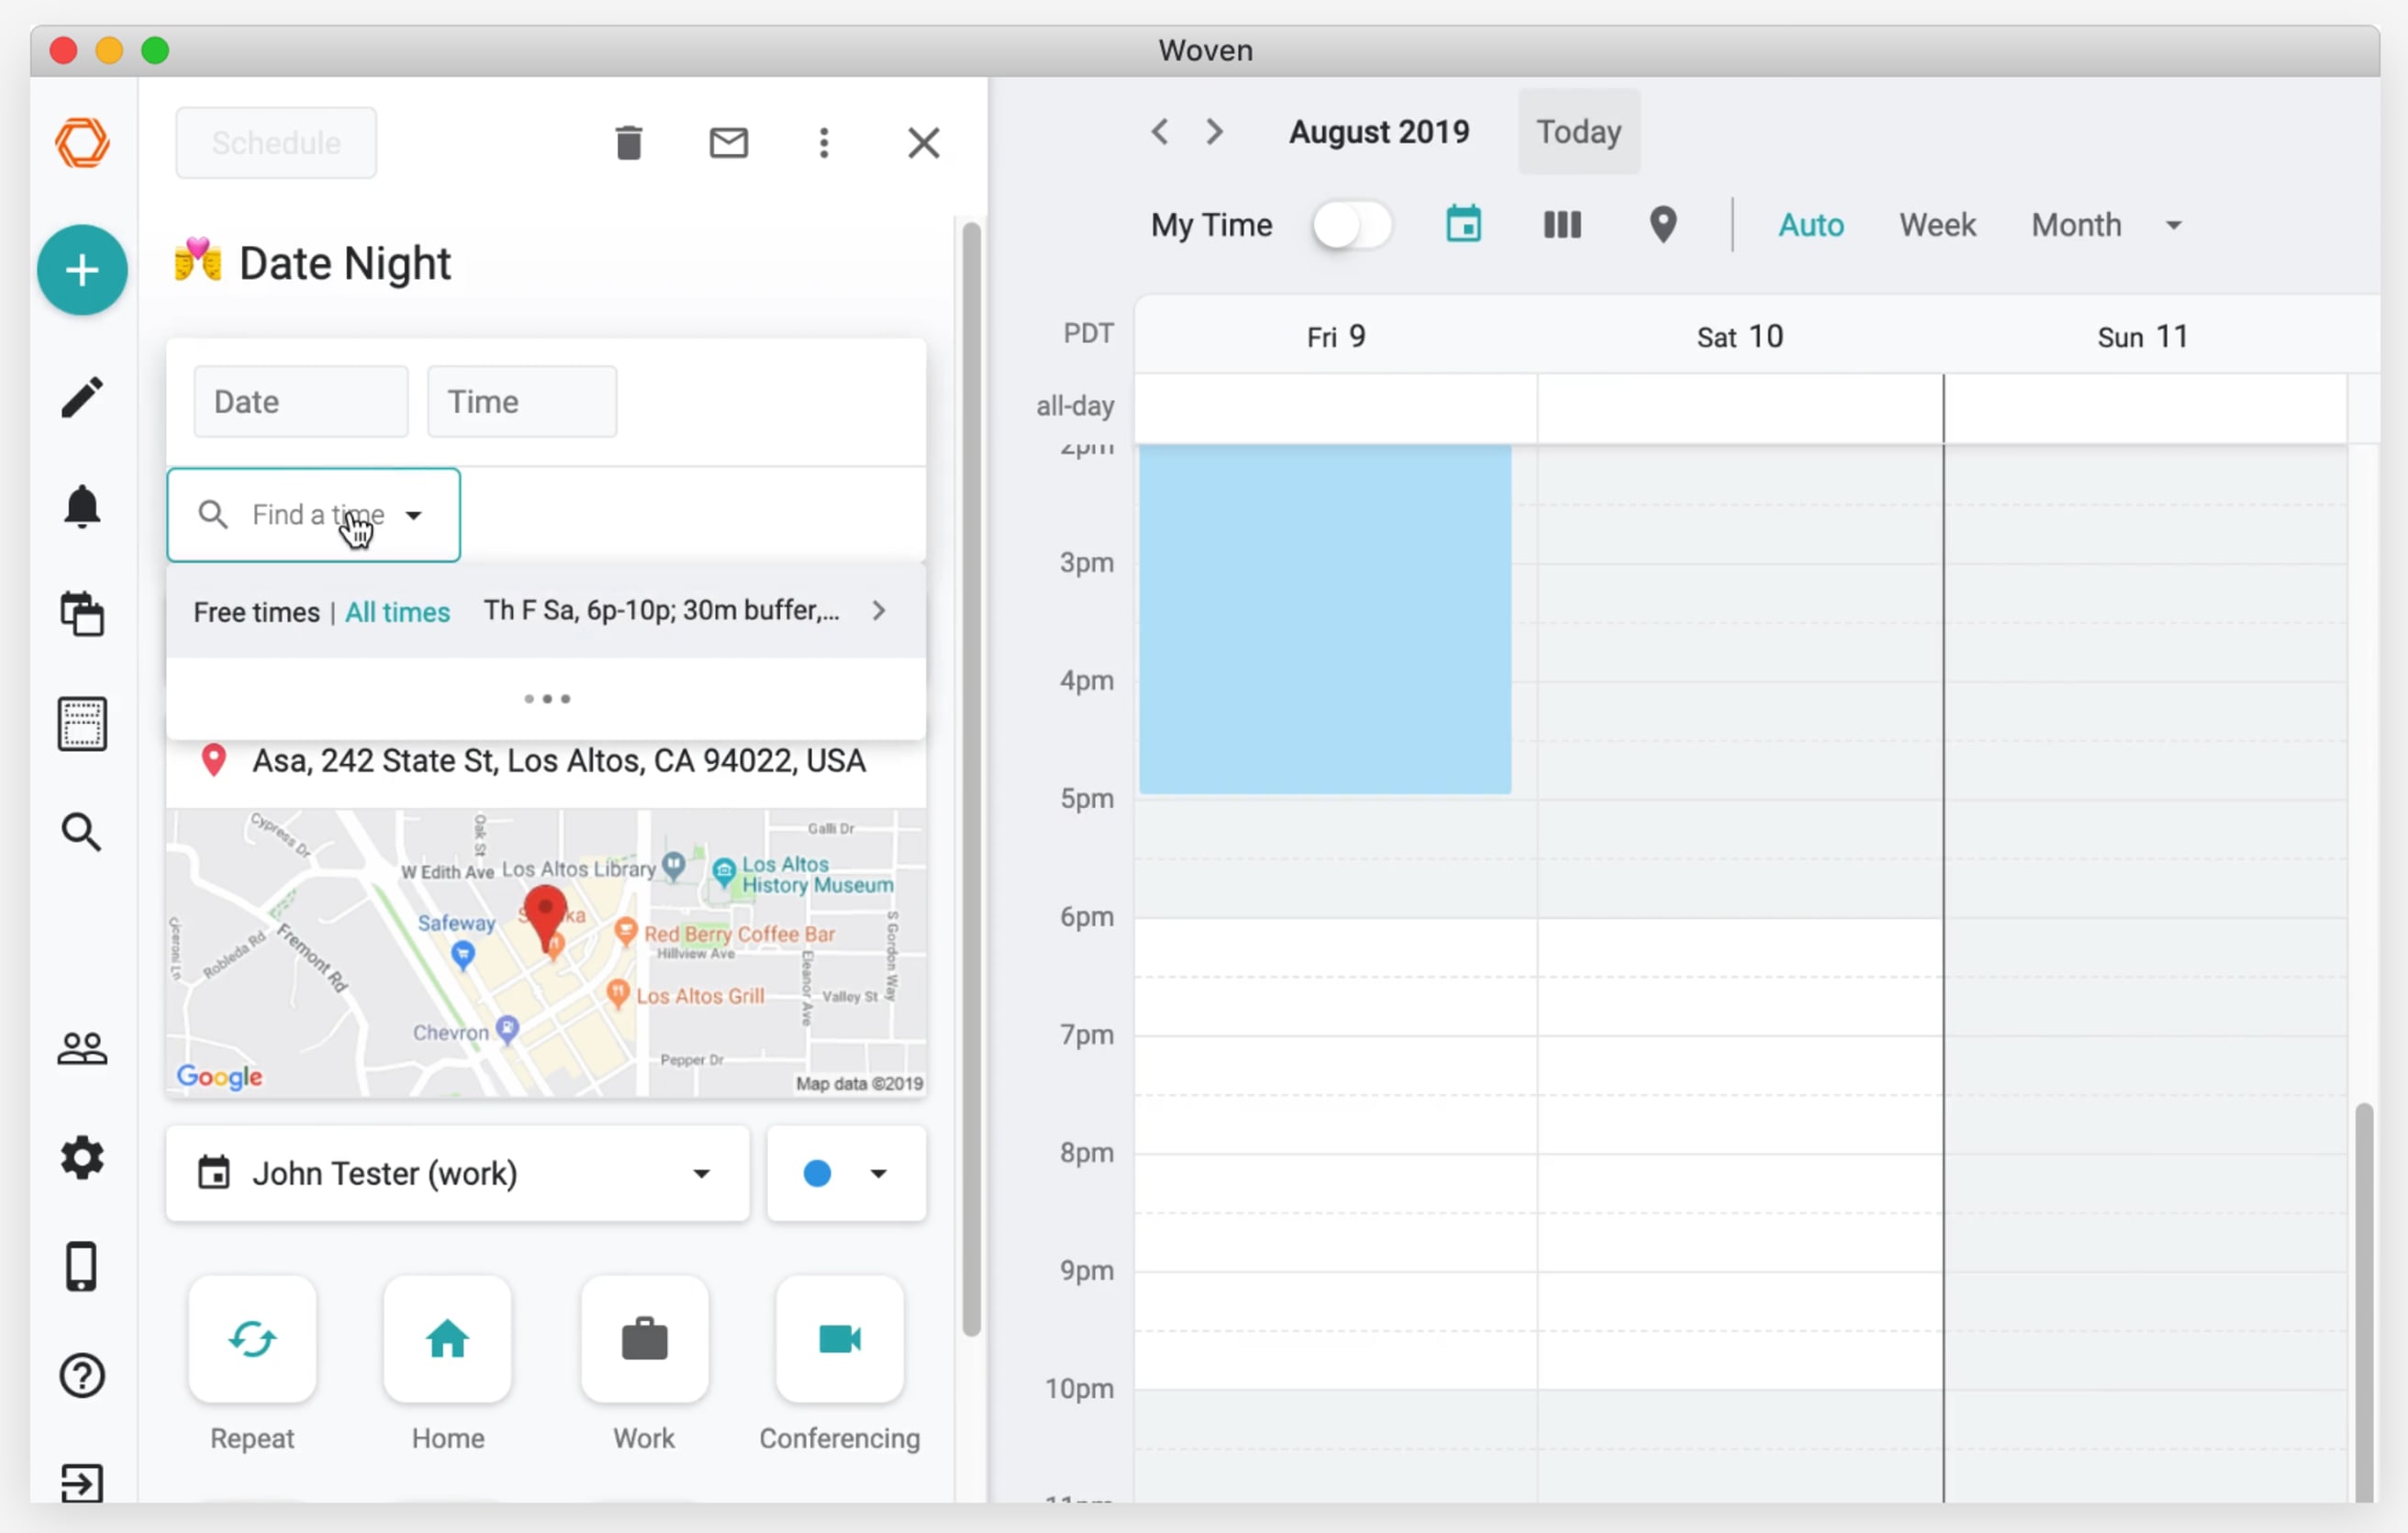Click the Fri 9 day header
2408x1533 pixels.
point(1336,337)
